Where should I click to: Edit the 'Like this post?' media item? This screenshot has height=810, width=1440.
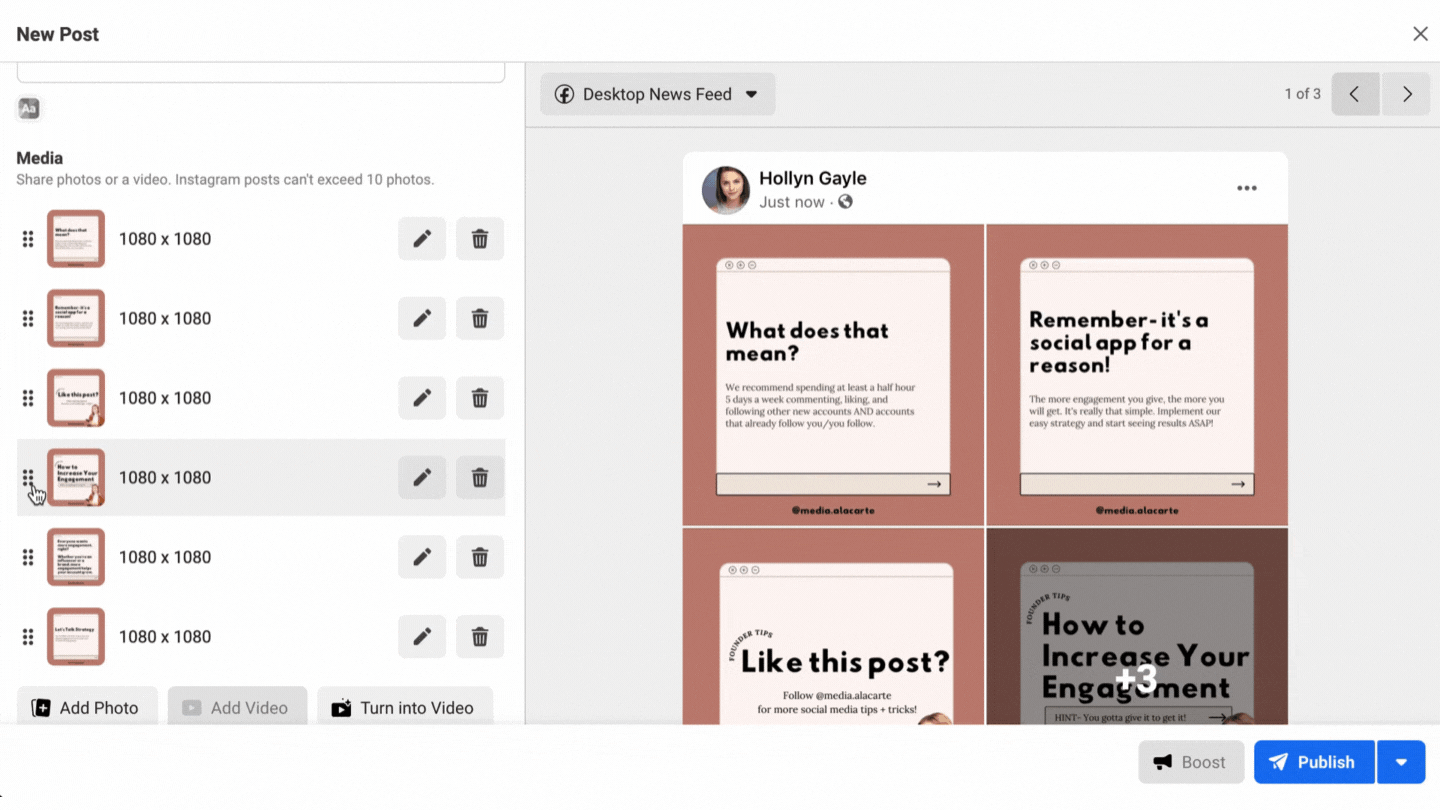[x=422, y=398]
